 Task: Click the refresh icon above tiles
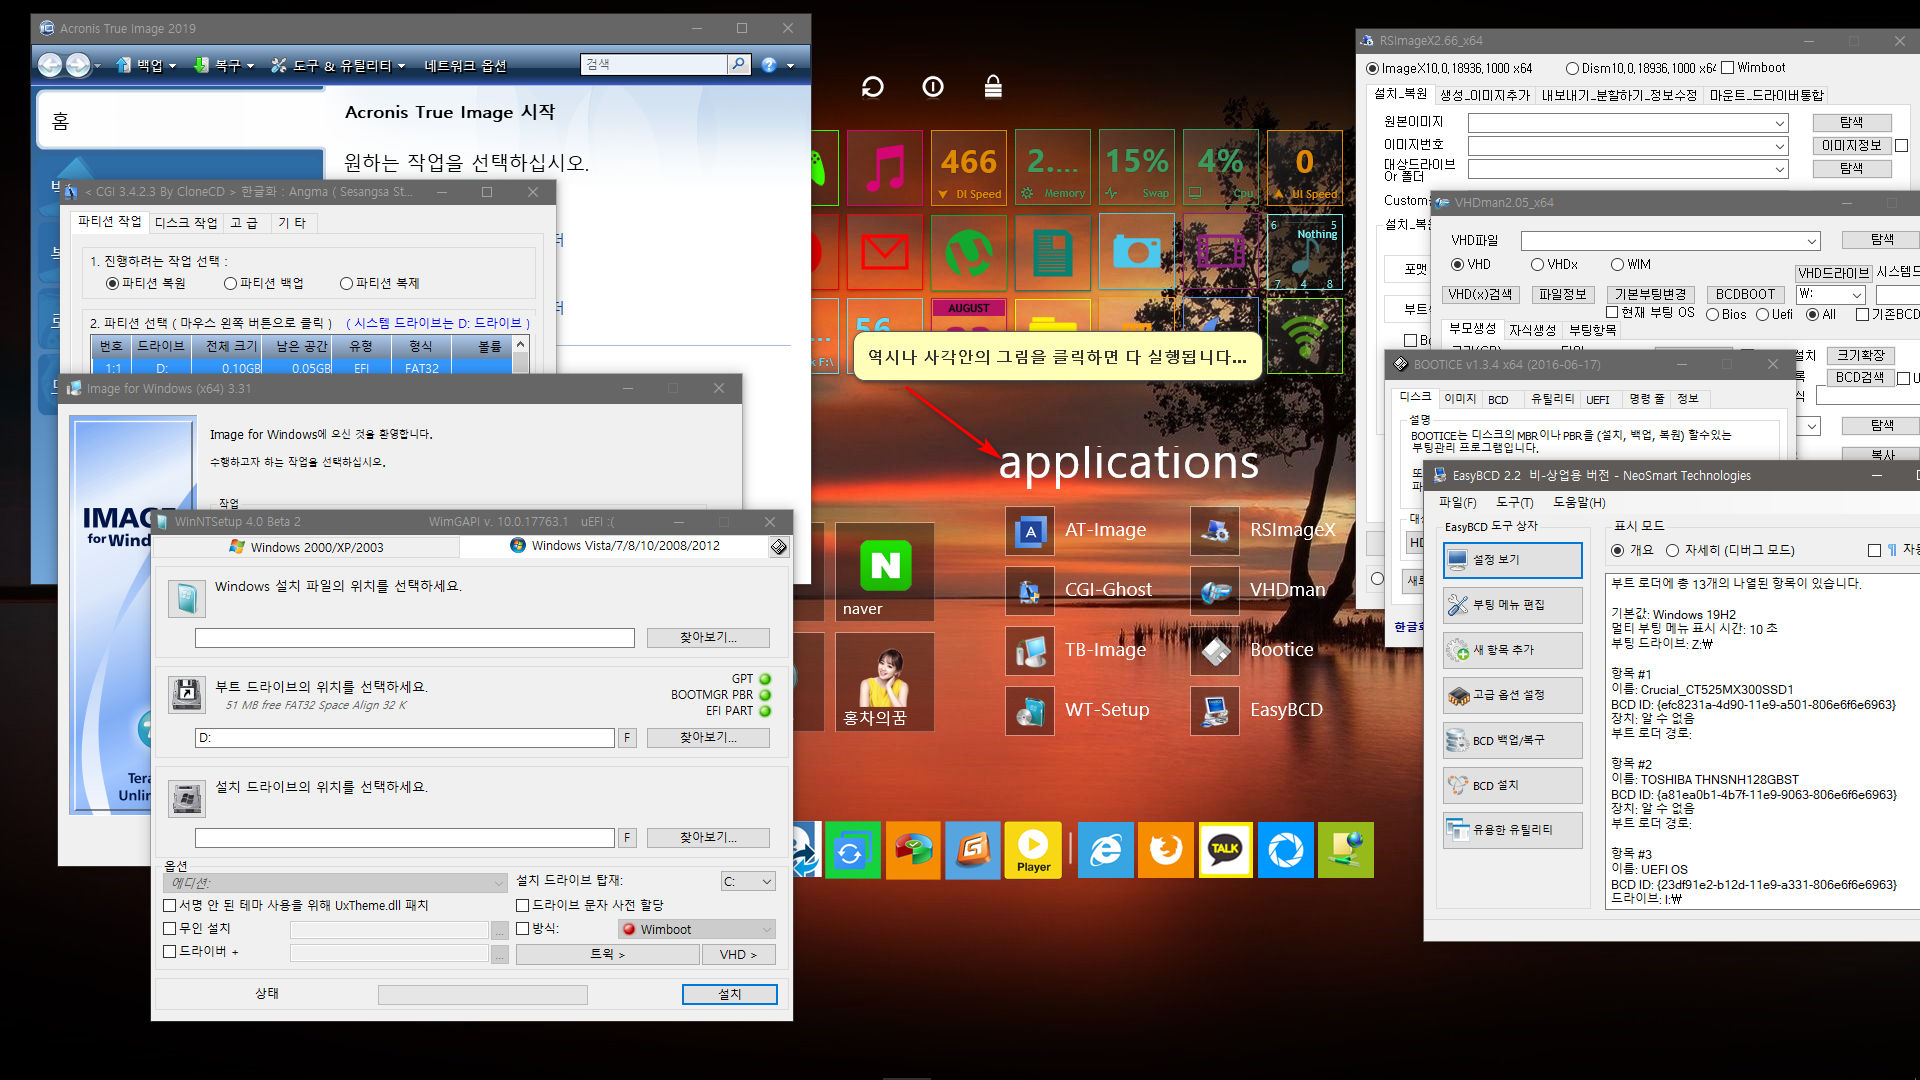click(x=873, y=87)
